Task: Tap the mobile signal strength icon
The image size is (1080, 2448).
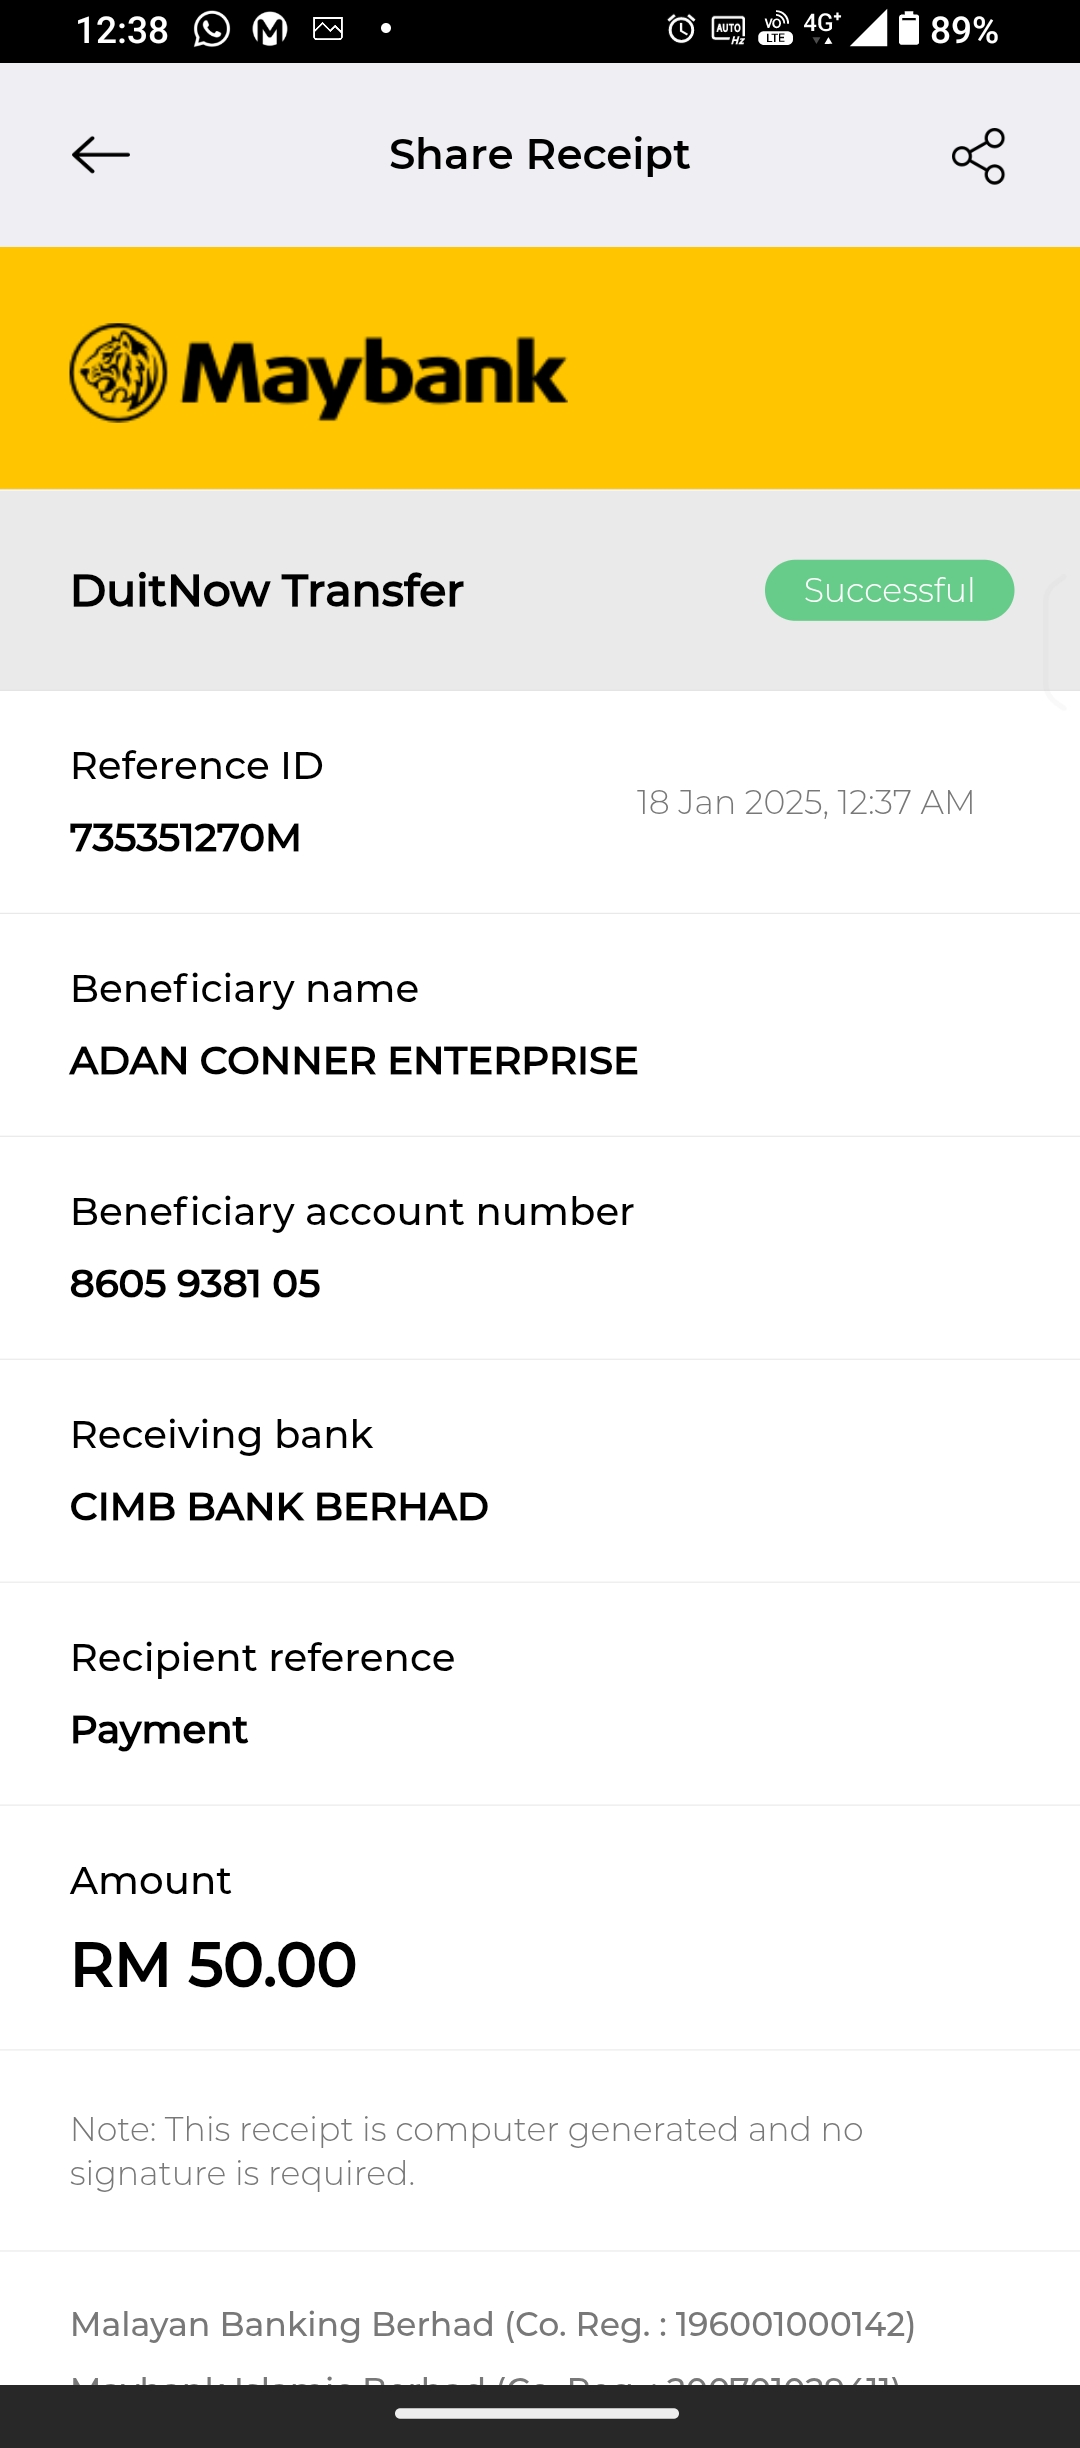Action: pos(868,29)
